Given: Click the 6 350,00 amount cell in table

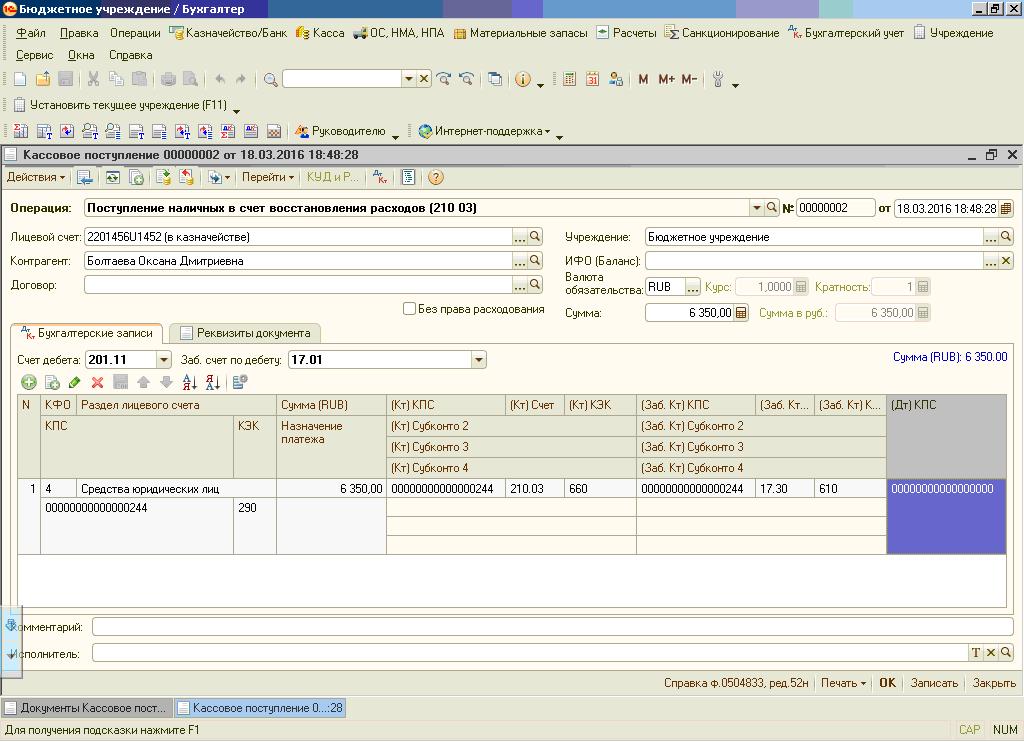Looking at the screenshot, I should (x=331, y=489).
